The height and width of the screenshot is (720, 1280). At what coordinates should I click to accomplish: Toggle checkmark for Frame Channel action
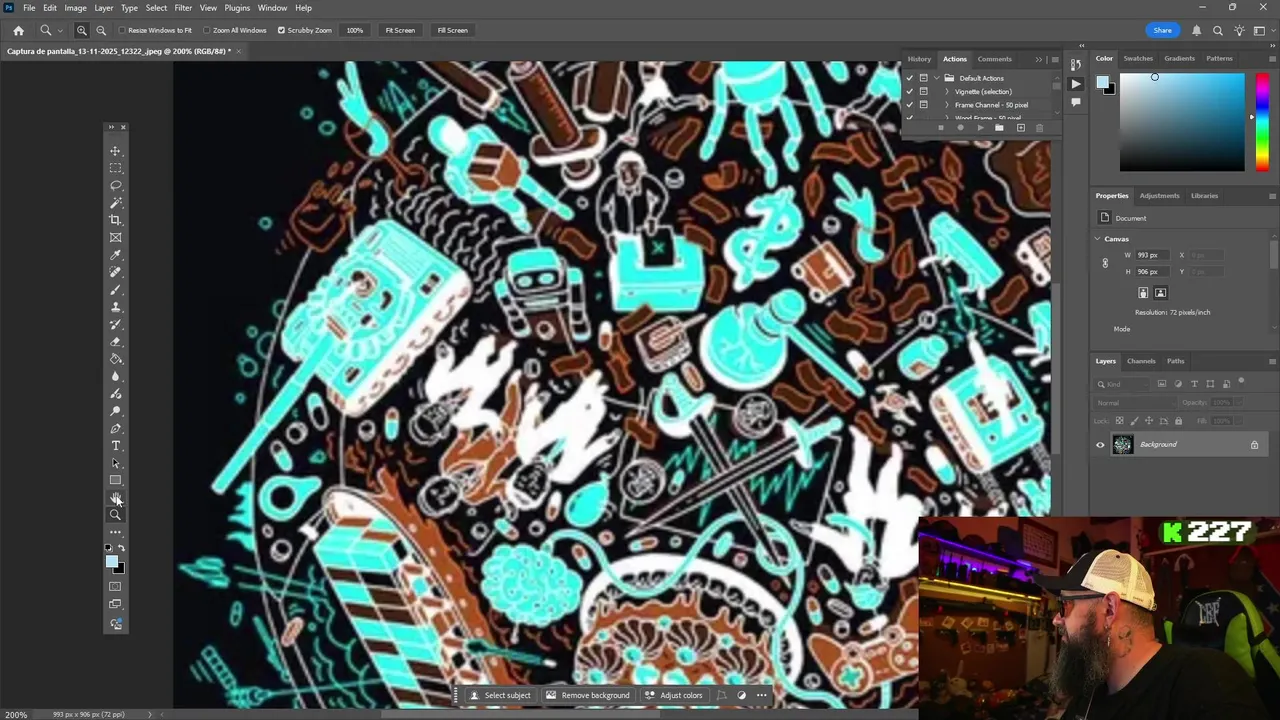(x=910, y=104)
